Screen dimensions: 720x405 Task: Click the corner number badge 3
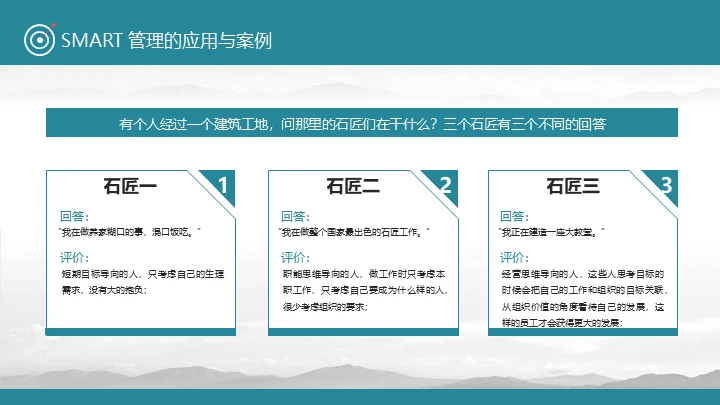tap(666, 186)
